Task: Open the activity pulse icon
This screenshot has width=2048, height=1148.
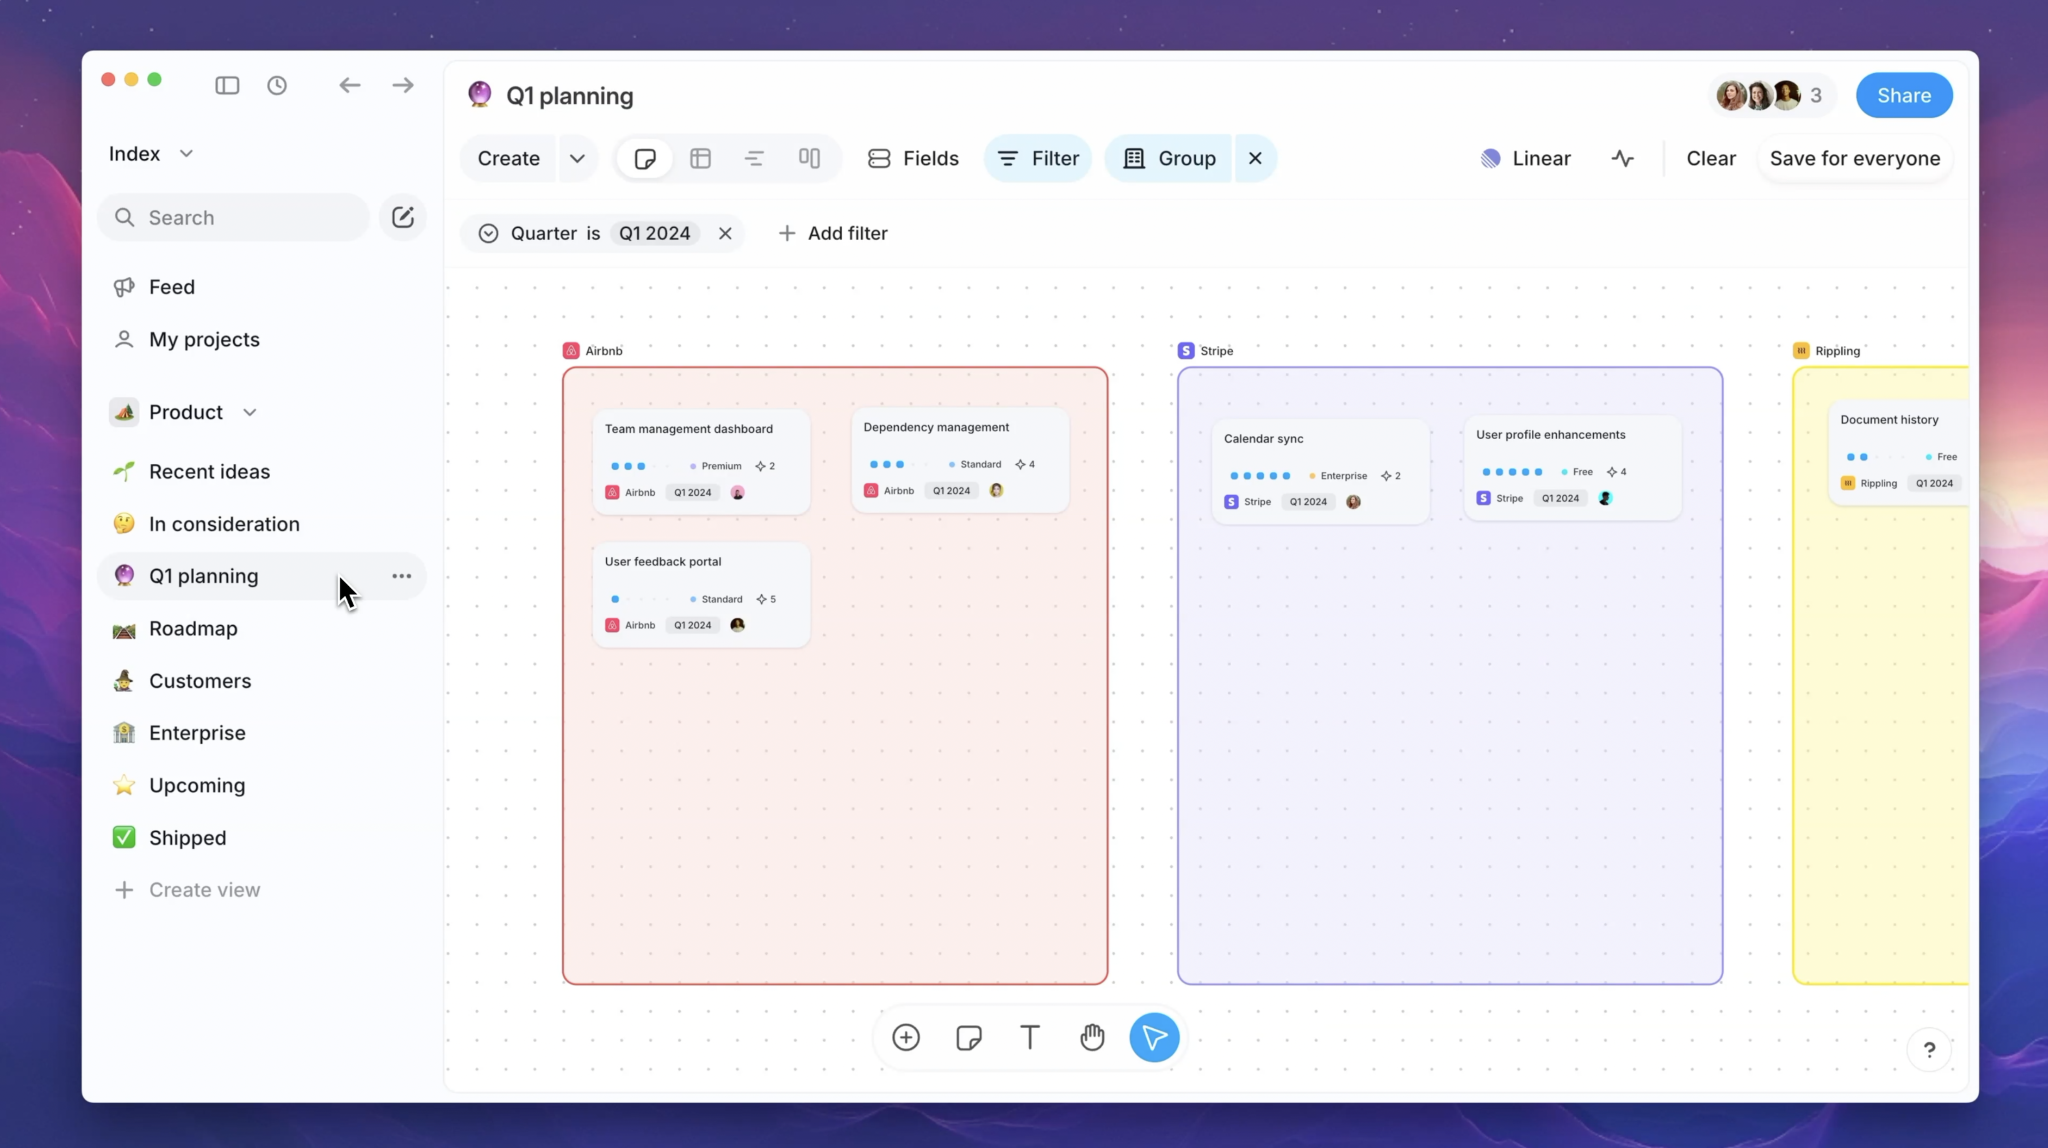Action: [1622, 158]
